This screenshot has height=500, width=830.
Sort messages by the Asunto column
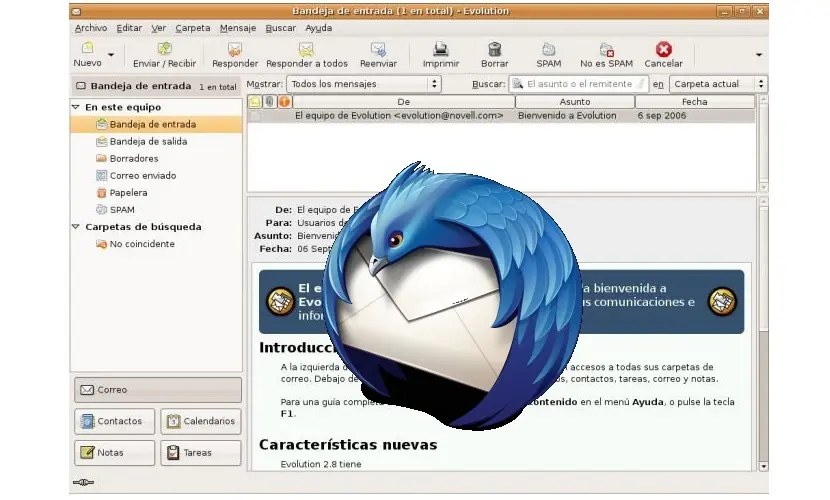click(x=575, y=102)
